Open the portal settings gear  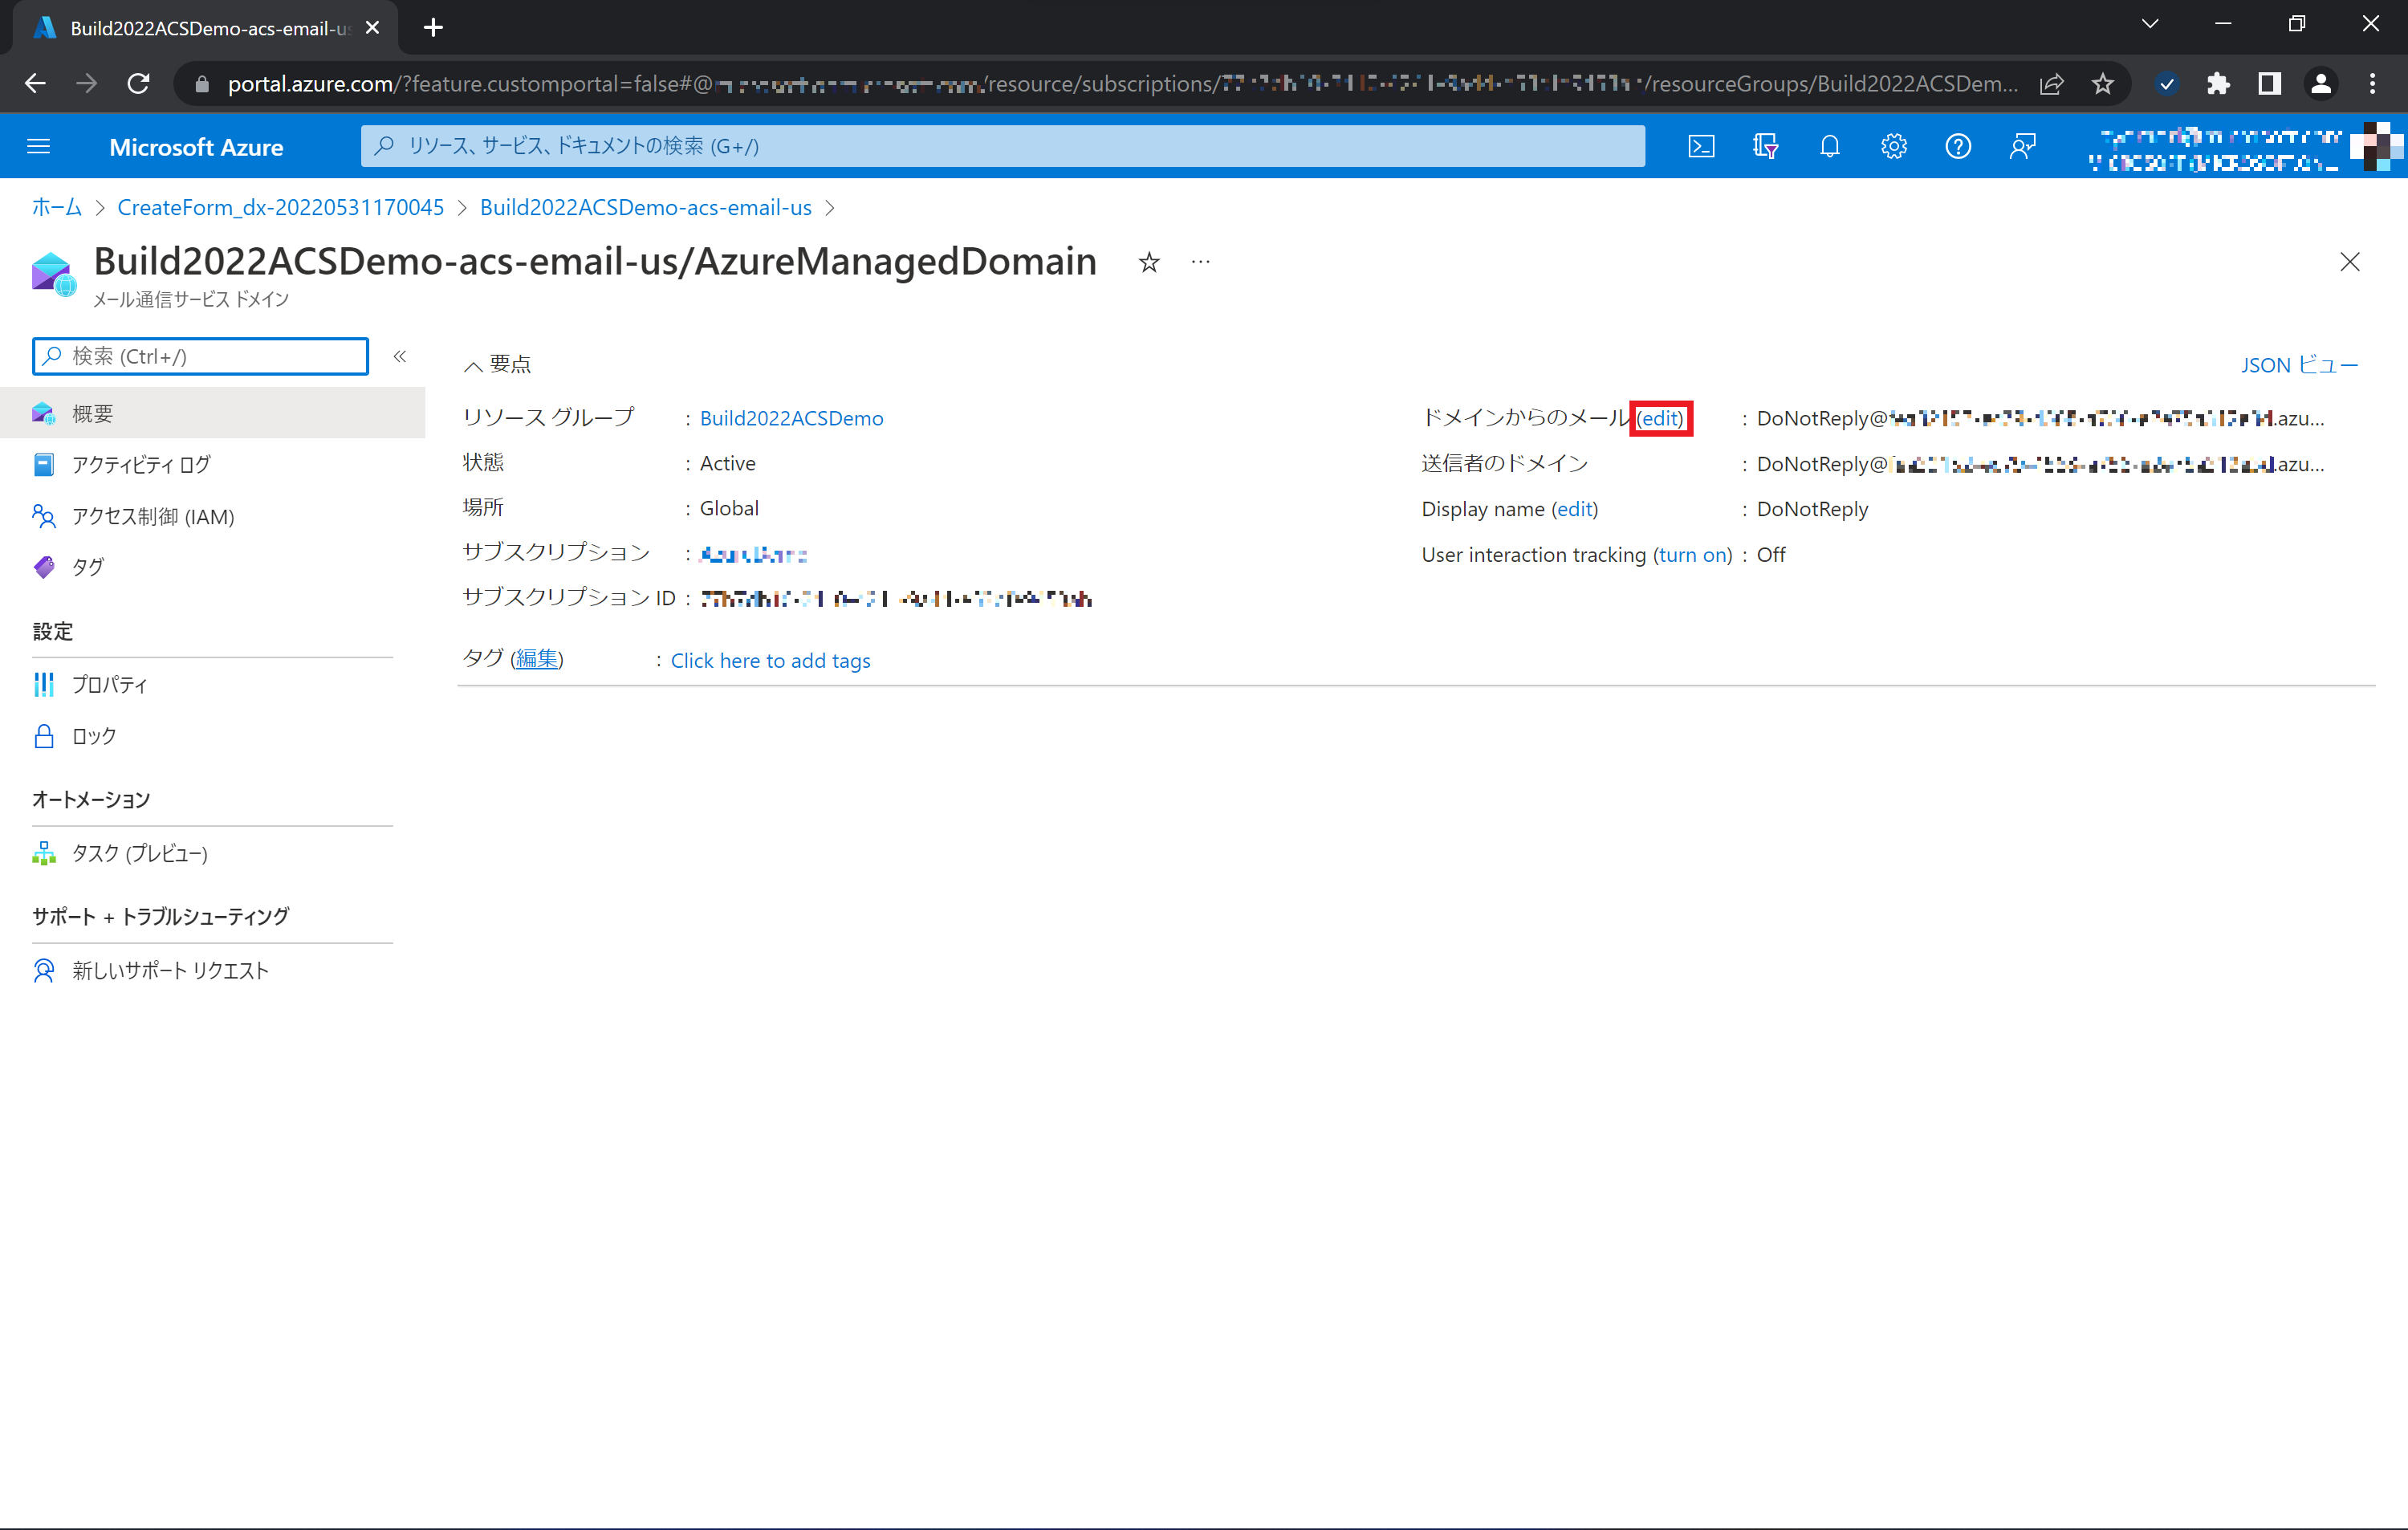click(1894, 146)
